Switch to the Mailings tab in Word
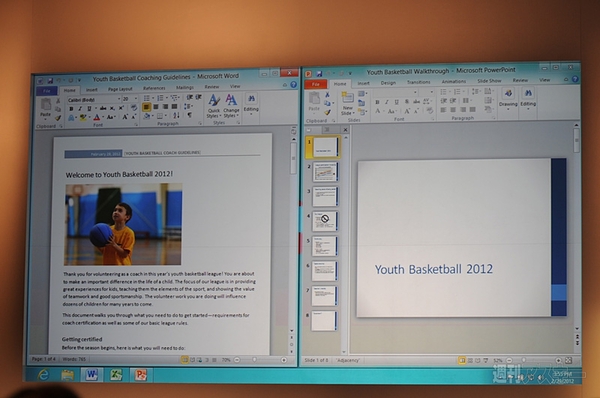Image resolution: width=600 pixels, height=398 pixels. 185,87
